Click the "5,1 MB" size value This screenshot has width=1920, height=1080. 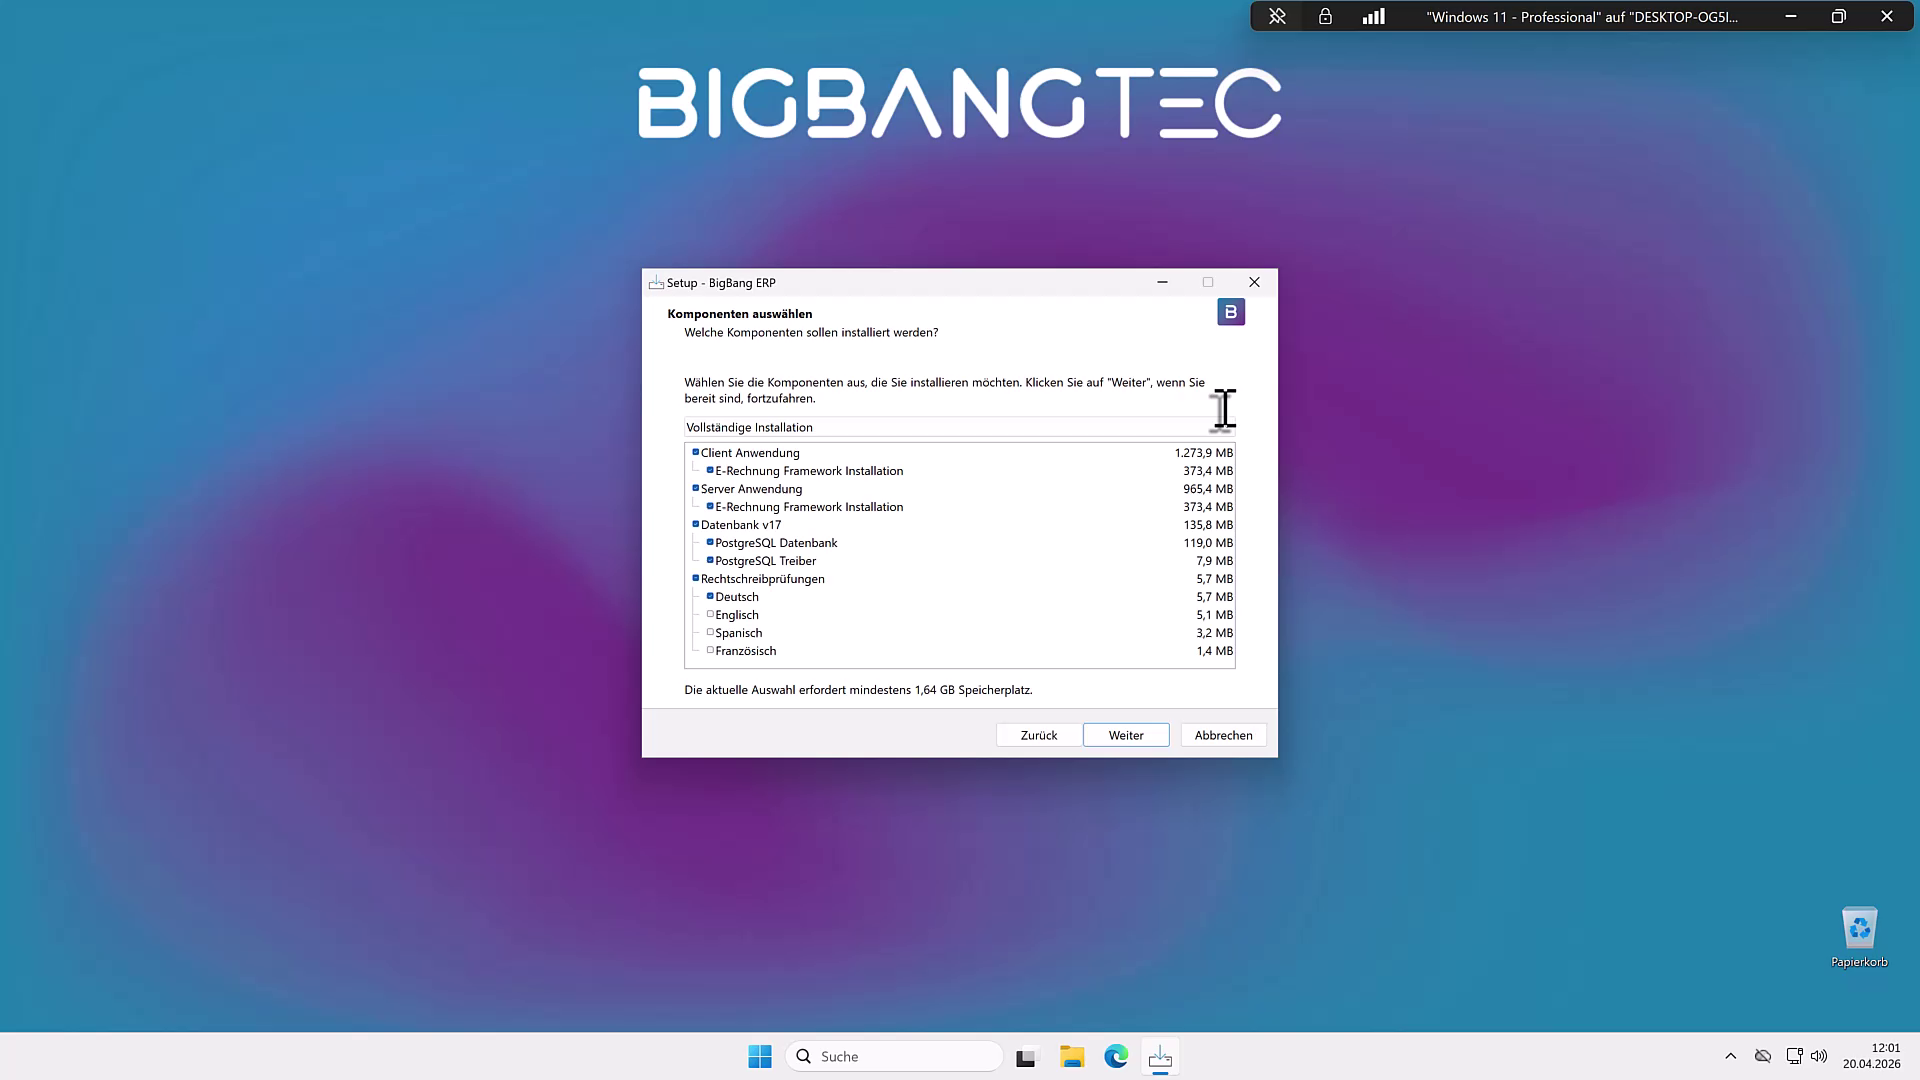pos(1215,615)
